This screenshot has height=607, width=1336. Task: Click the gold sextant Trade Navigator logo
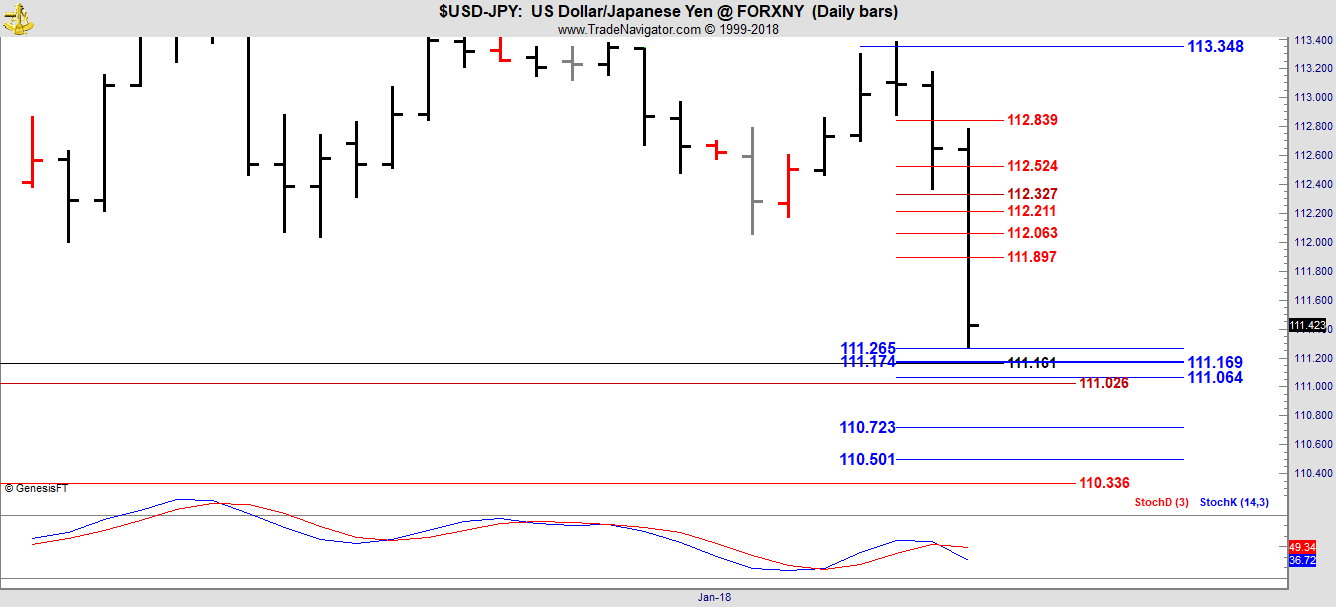coord(17,17)
